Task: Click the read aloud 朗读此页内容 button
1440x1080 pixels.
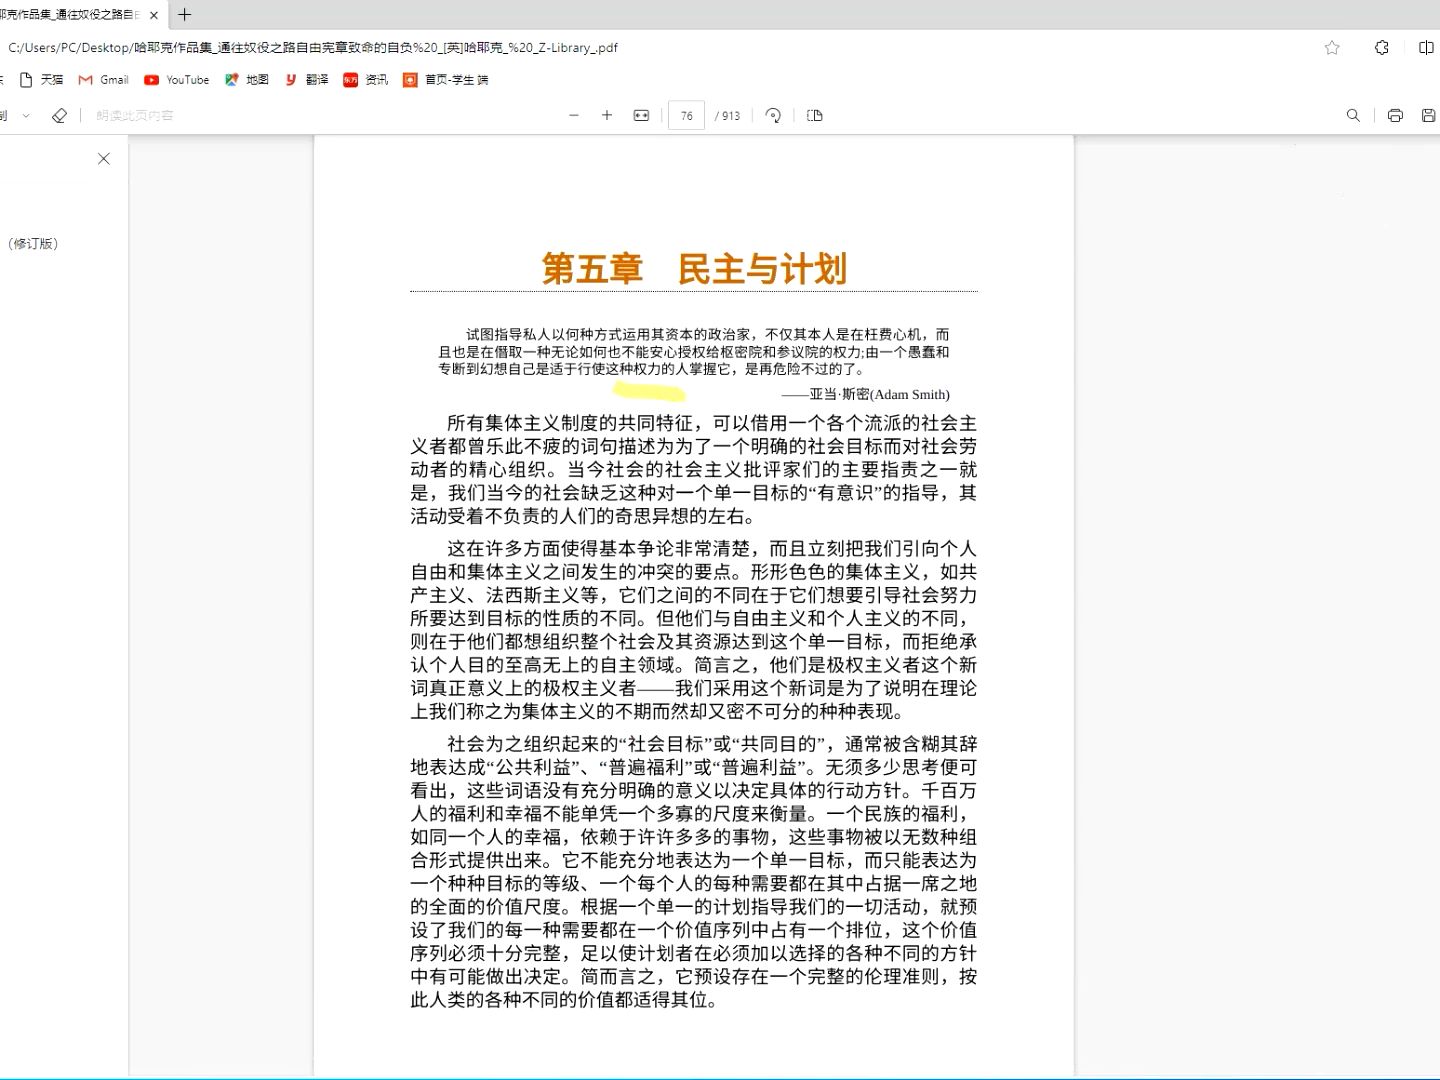Action: click(x=135, y=116)
